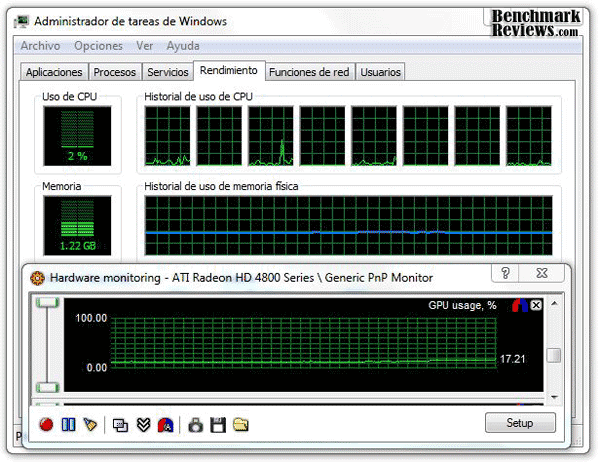This screenshot has width=600, height=463.
Task: Select the Rendimiento tab
Action: point(229,70)
